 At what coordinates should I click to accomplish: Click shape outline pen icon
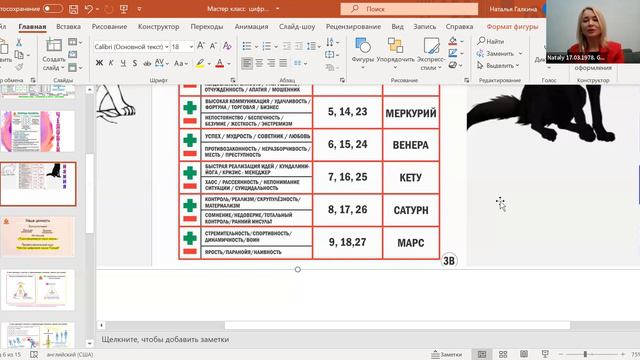[453, 53]
